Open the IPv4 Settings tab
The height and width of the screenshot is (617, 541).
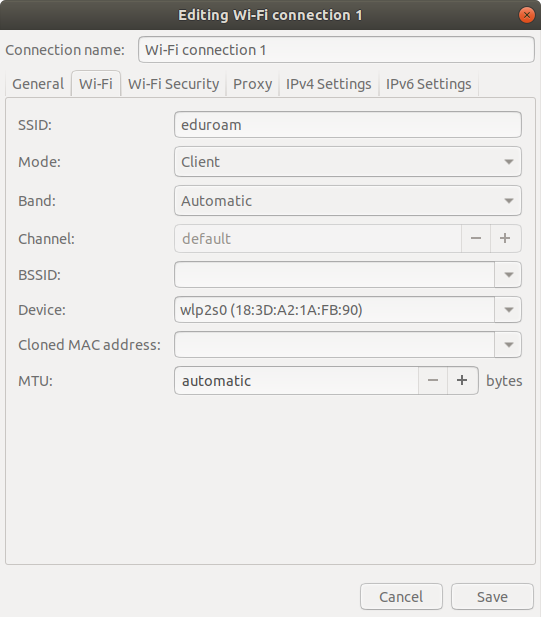coord(329,84)
